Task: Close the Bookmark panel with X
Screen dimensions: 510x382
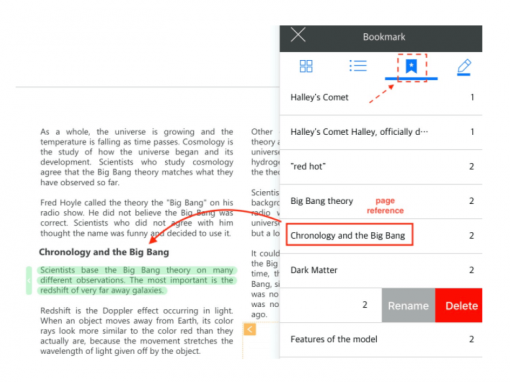Action: tap(298, 35)
